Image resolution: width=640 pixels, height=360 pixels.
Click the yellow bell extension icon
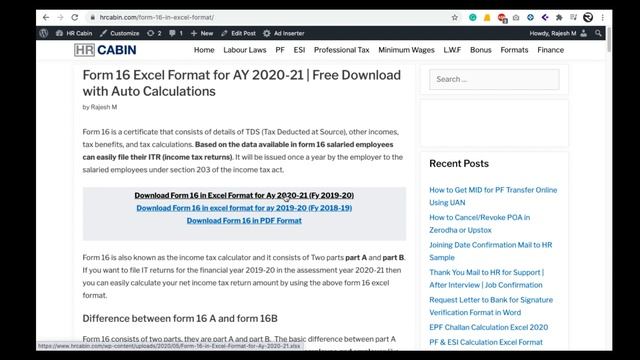pos(487,18)
